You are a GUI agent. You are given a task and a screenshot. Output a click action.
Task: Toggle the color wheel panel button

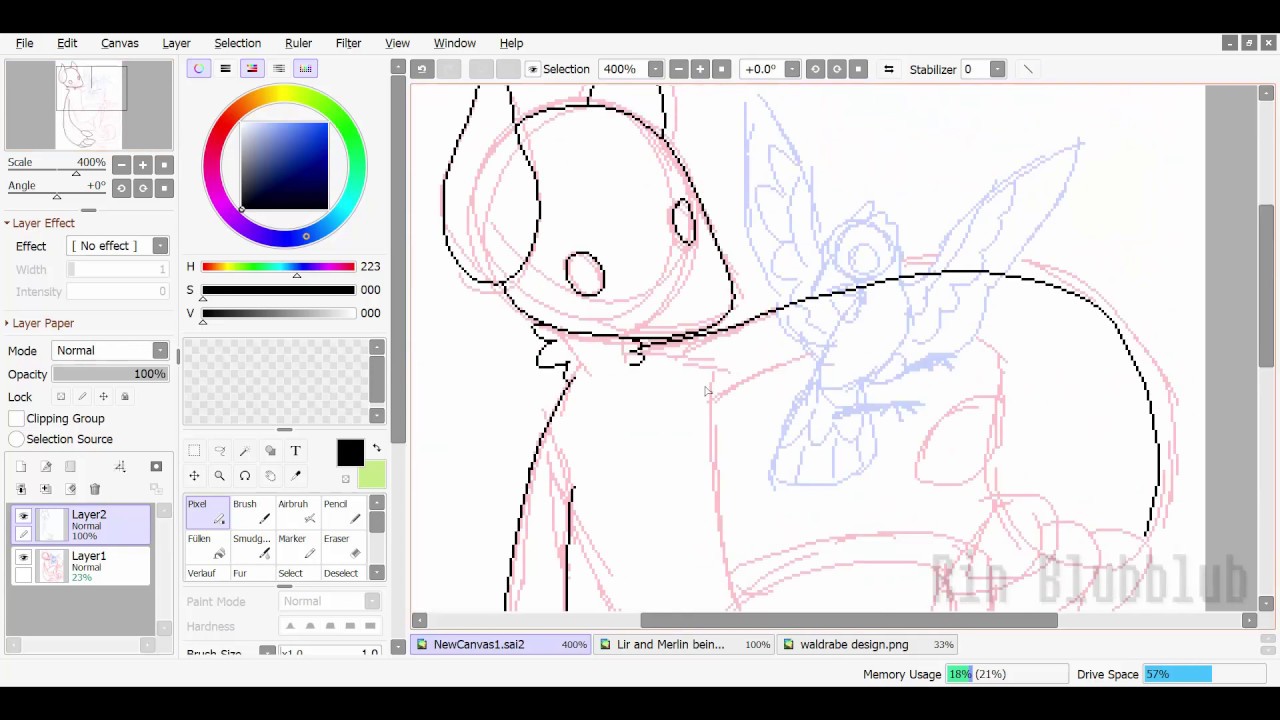click(198, 68)
